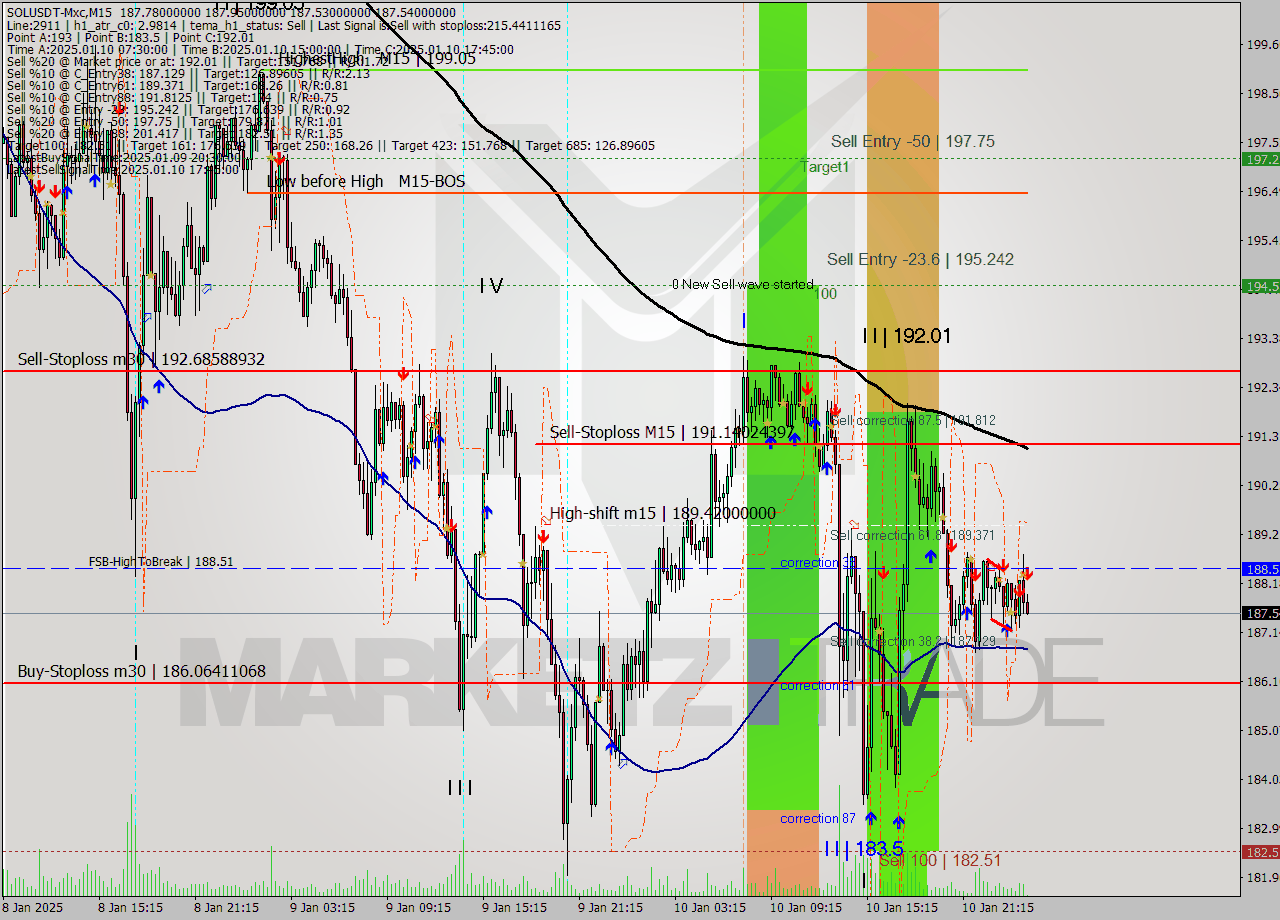Click the 'Low before High M15-BOS' label
The height and width of the screenshot is (920, 1280).
pos(366,181)
